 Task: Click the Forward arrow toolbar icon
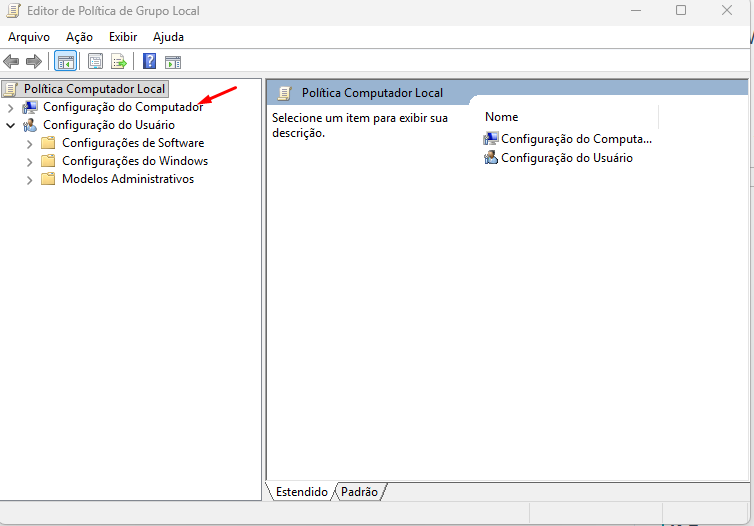pos(33,62)
